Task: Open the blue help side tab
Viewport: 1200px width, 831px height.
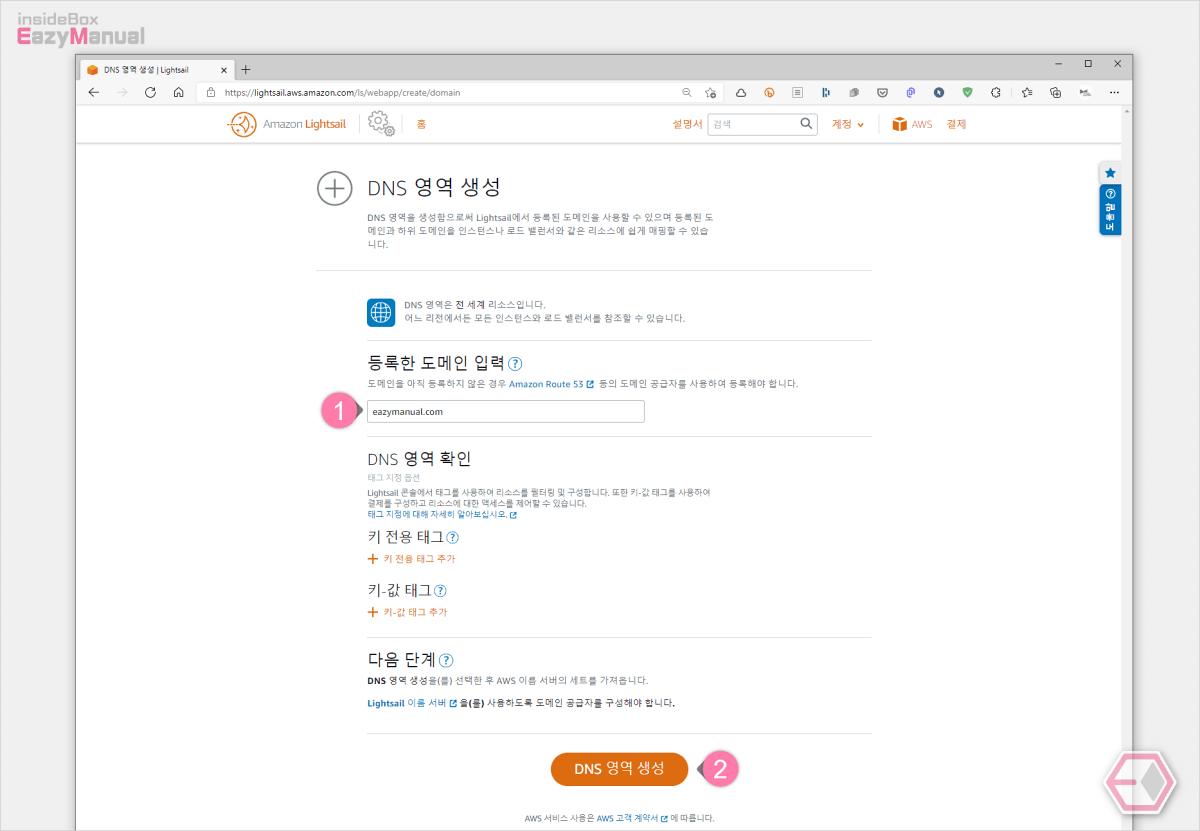Action: [1110, 209]
